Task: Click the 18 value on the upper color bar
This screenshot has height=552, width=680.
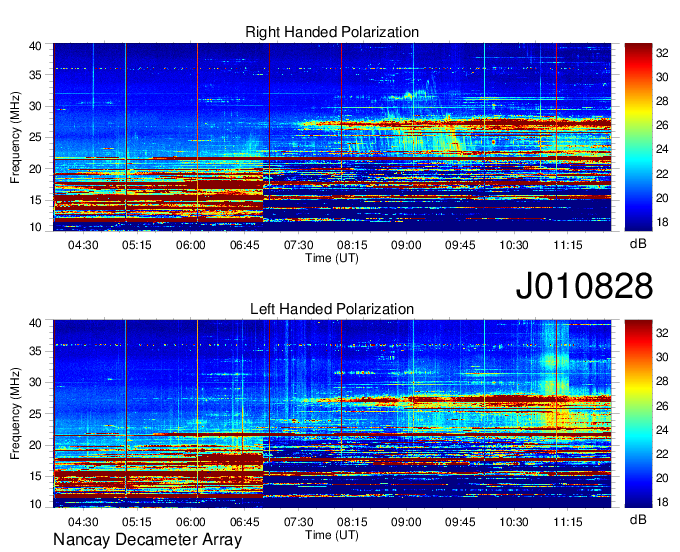Action: click(x=662, y=222)
